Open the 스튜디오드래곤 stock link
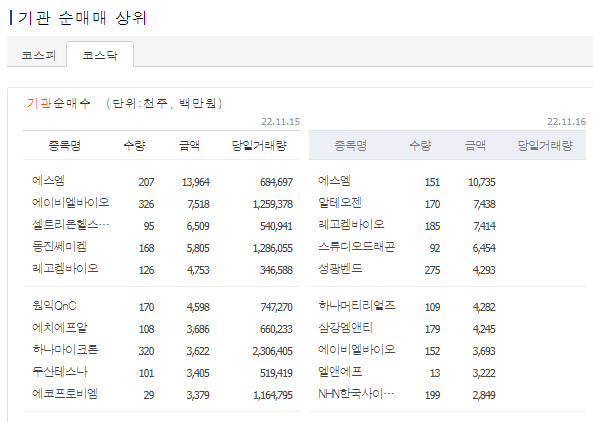593x422 pixels. click(357, 247)
